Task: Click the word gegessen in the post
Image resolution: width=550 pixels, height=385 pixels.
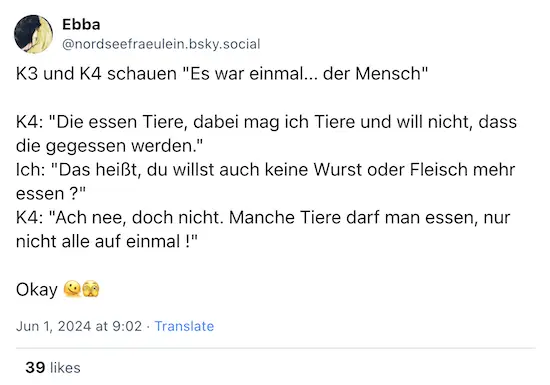Action: point(86,146)
